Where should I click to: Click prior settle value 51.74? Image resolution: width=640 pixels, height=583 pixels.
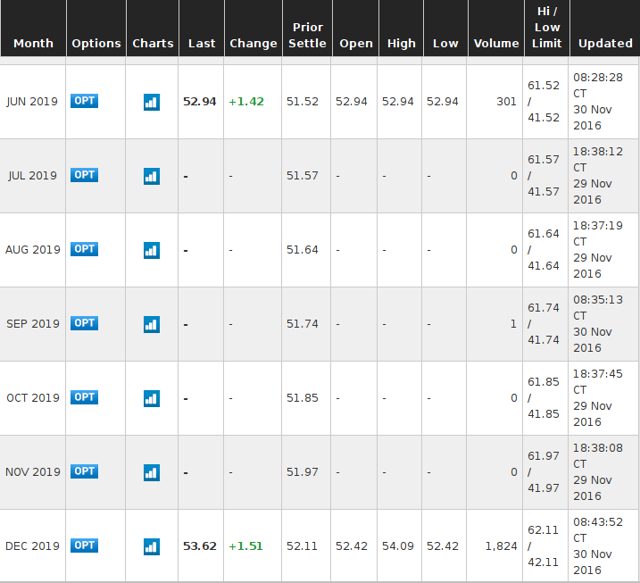click(302, 324)
